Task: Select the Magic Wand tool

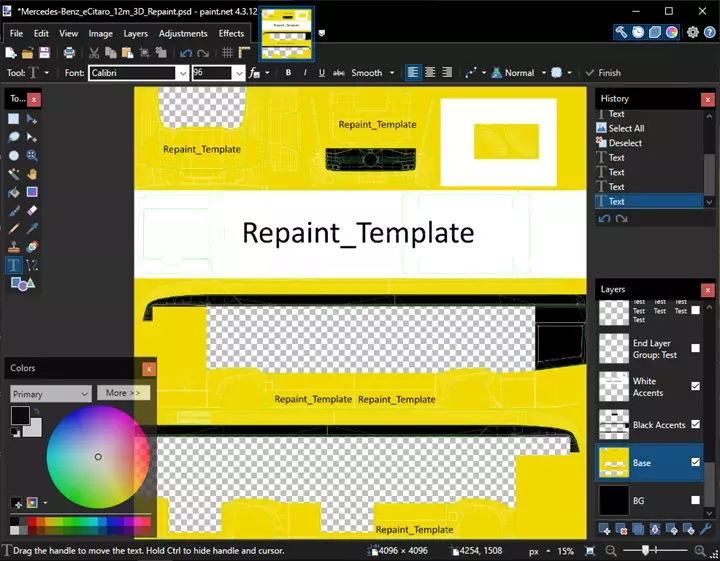Action: tap(14, 174)
